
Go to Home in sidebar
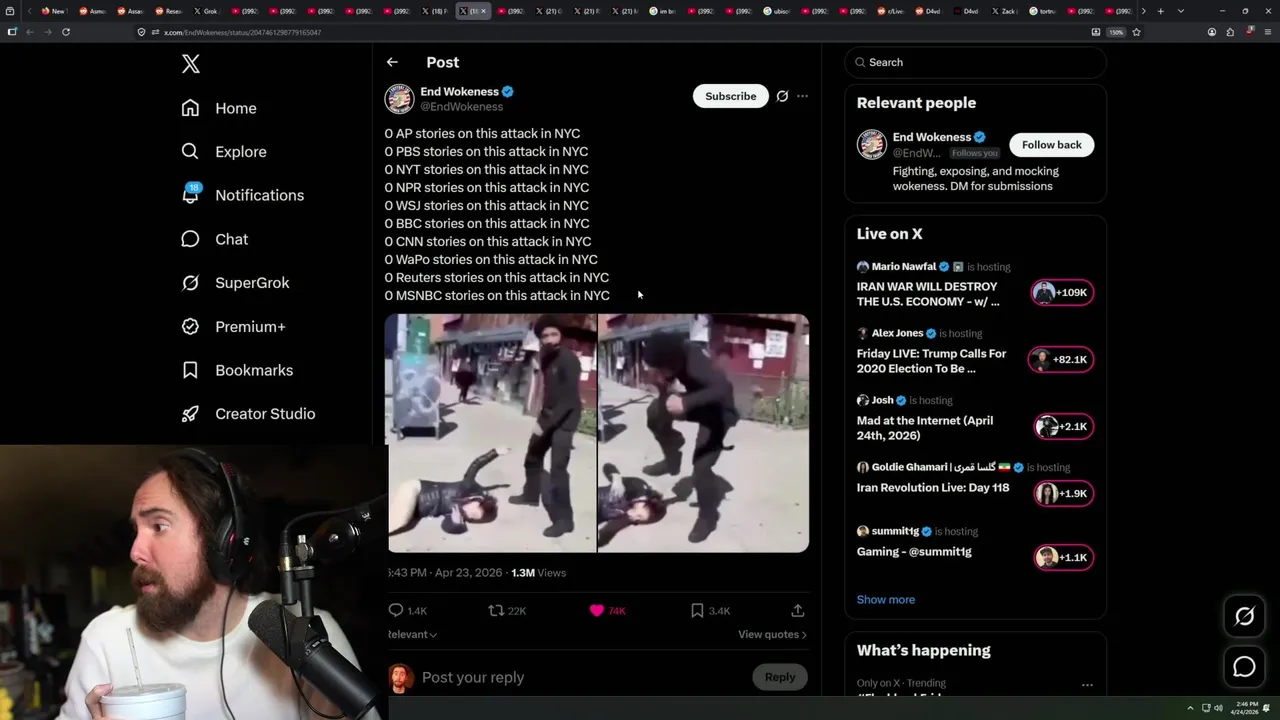[x=219, y=108]
